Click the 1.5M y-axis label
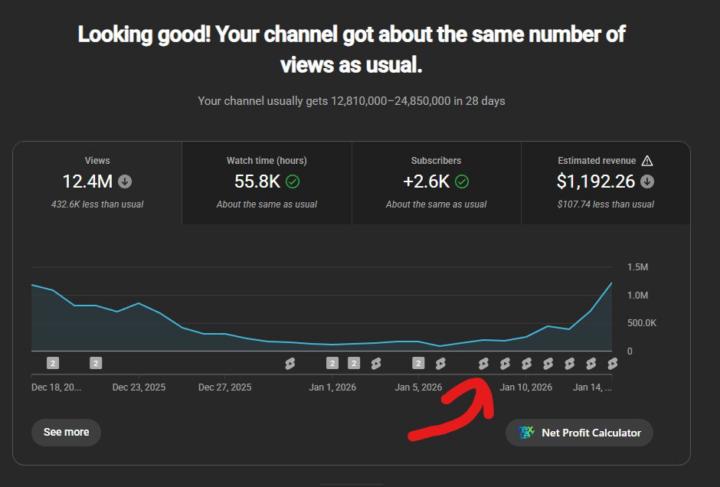The width and height of the screenshot is (720, 487). click(x=638, y=267)
